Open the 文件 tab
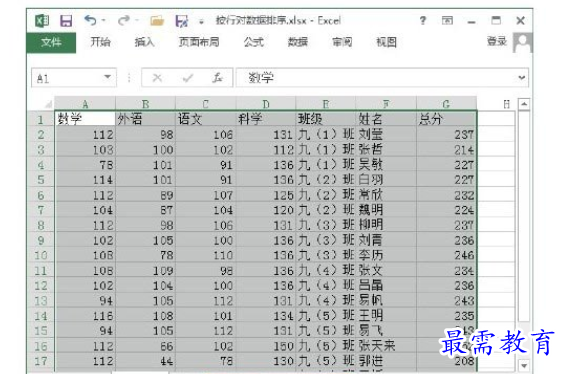The width and height of the screenshot is (563, 374). [51, 42]
